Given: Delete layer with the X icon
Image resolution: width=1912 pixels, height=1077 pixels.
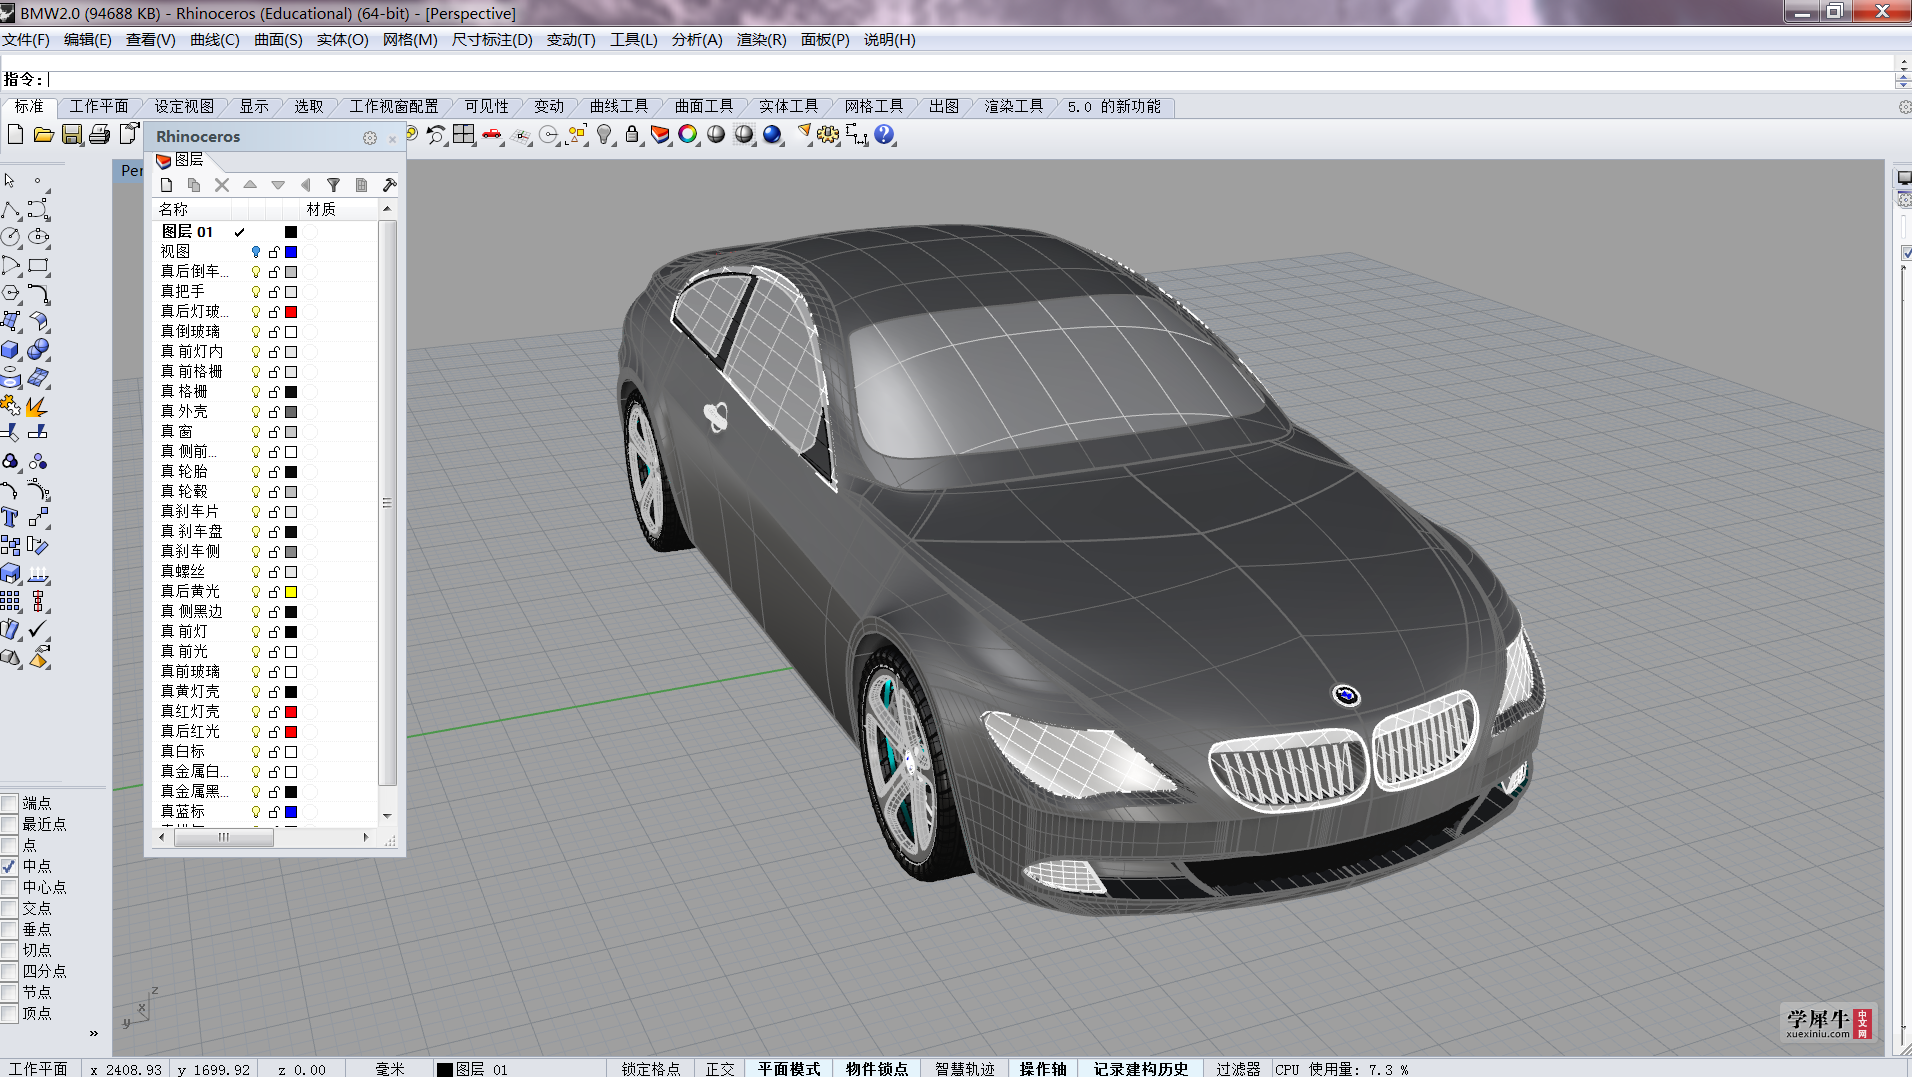Looking at the screenshot, I should click(222, 185).
